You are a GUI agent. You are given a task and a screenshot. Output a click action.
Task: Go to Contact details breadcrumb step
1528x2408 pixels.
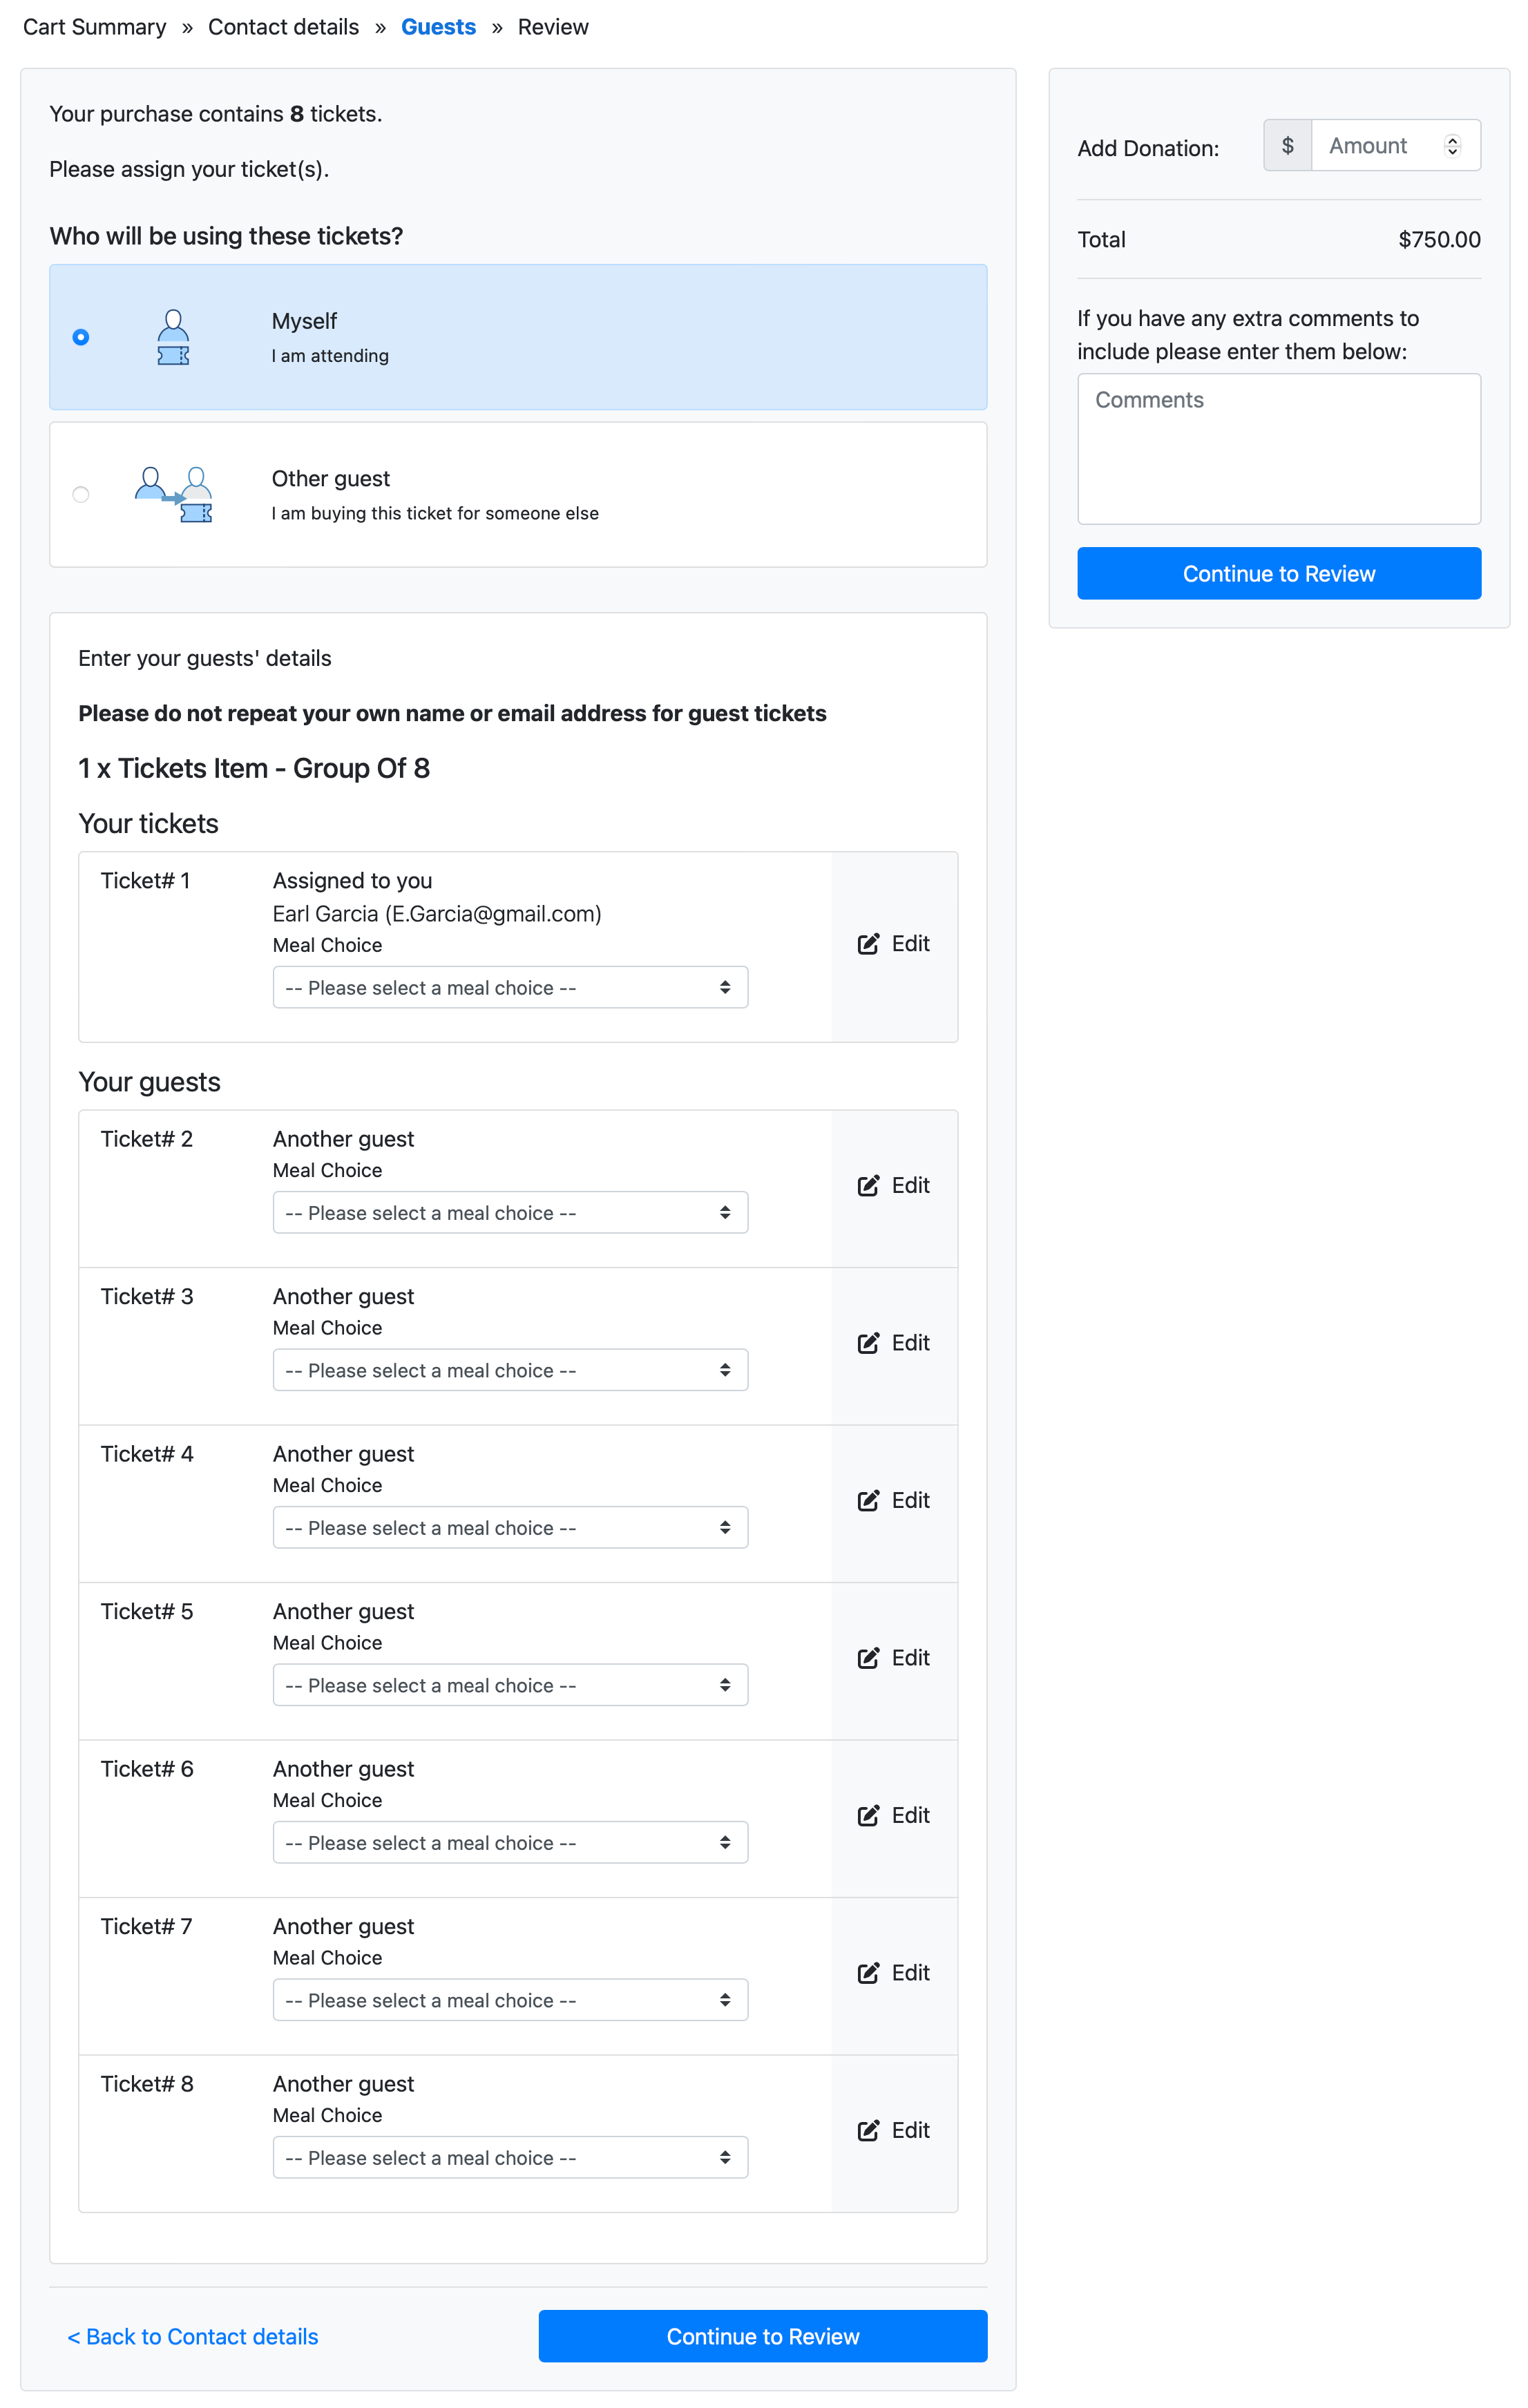tap(283, 27)
